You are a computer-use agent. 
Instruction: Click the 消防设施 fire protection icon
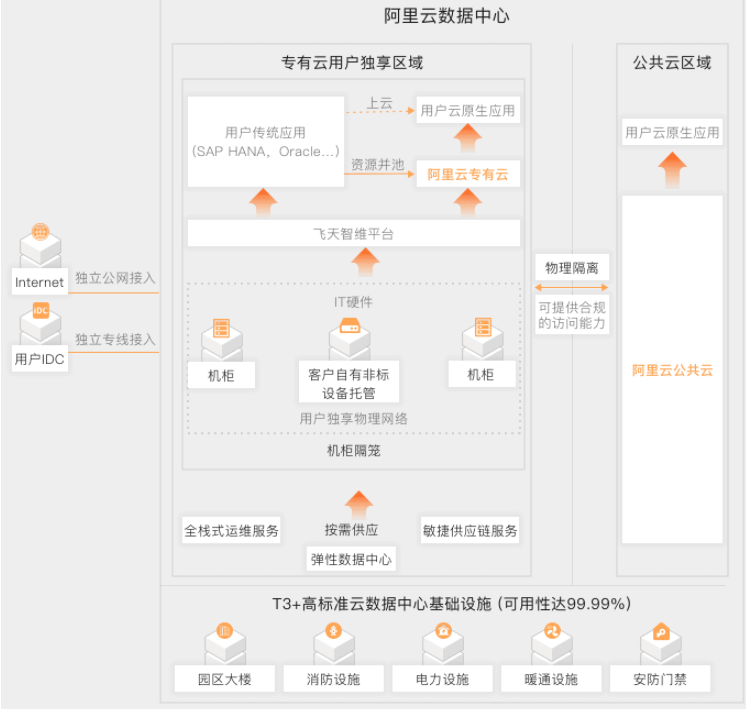click(334, 631)
